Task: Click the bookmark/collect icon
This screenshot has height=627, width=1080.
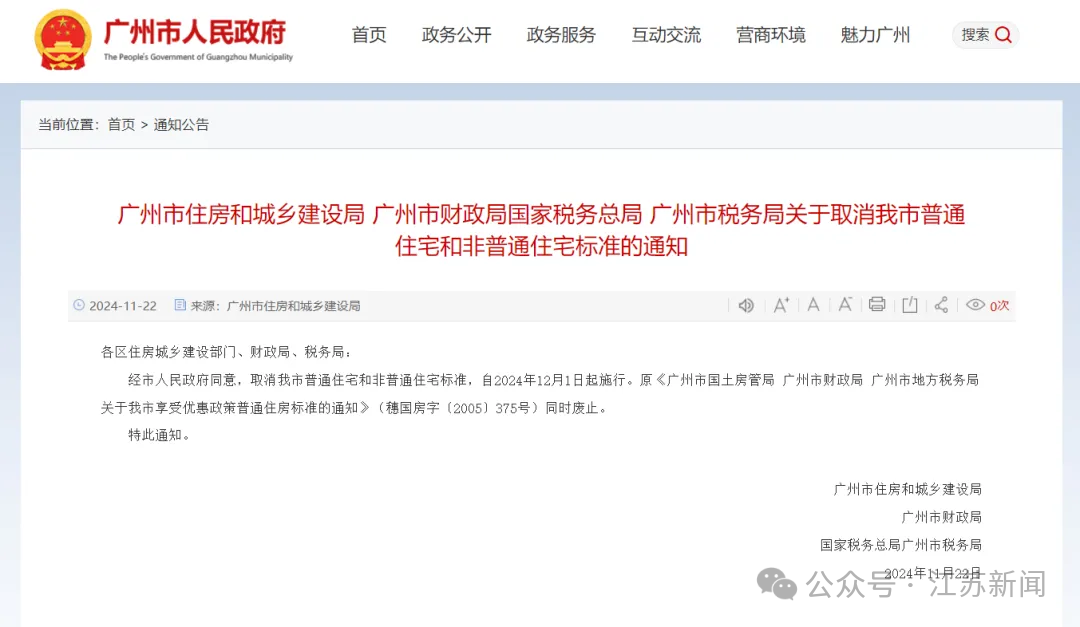Action: pyautogui.click(x=910, y=305)
